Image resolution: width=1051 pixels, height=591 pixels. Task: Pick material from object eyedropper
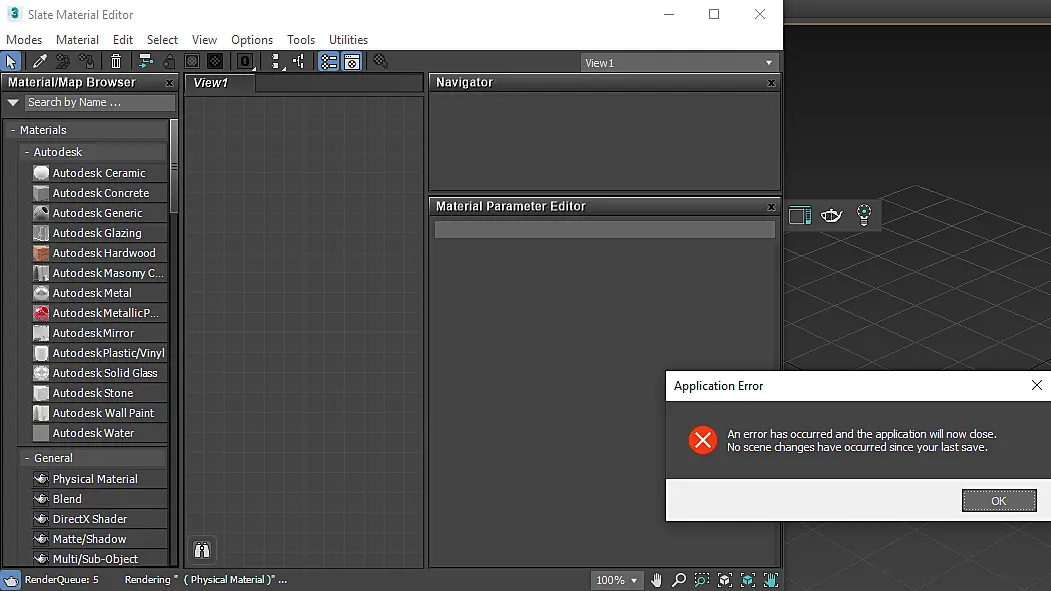[40, 62]
